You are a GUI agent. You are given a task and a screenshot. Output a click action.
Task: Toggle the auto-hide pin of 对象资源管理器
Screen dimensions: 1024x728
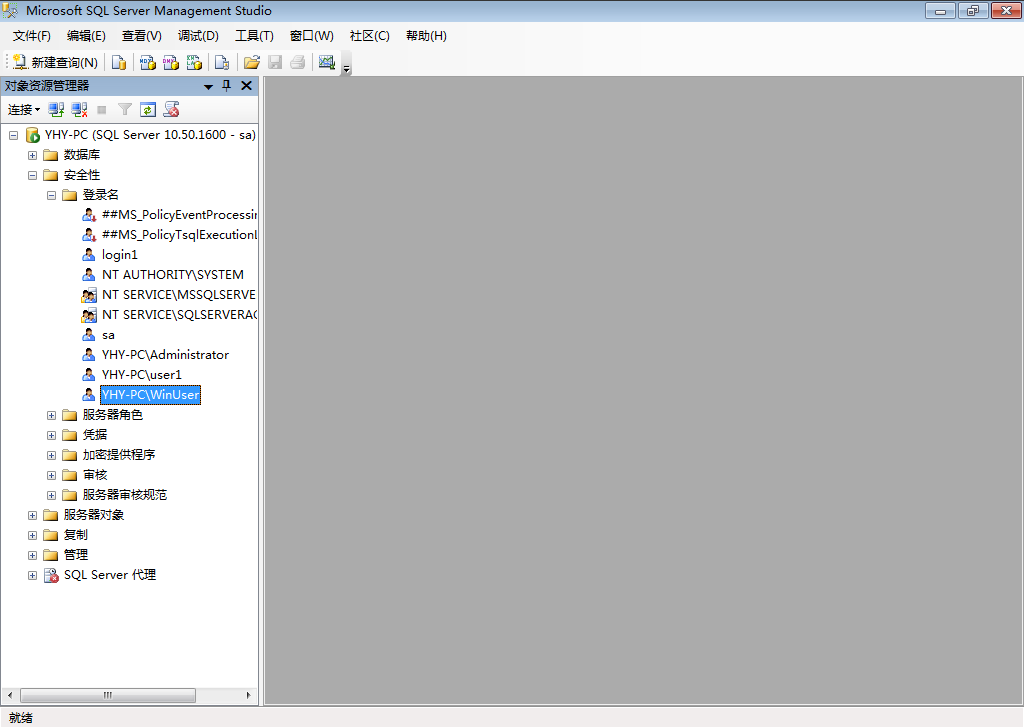coord(227,86)
